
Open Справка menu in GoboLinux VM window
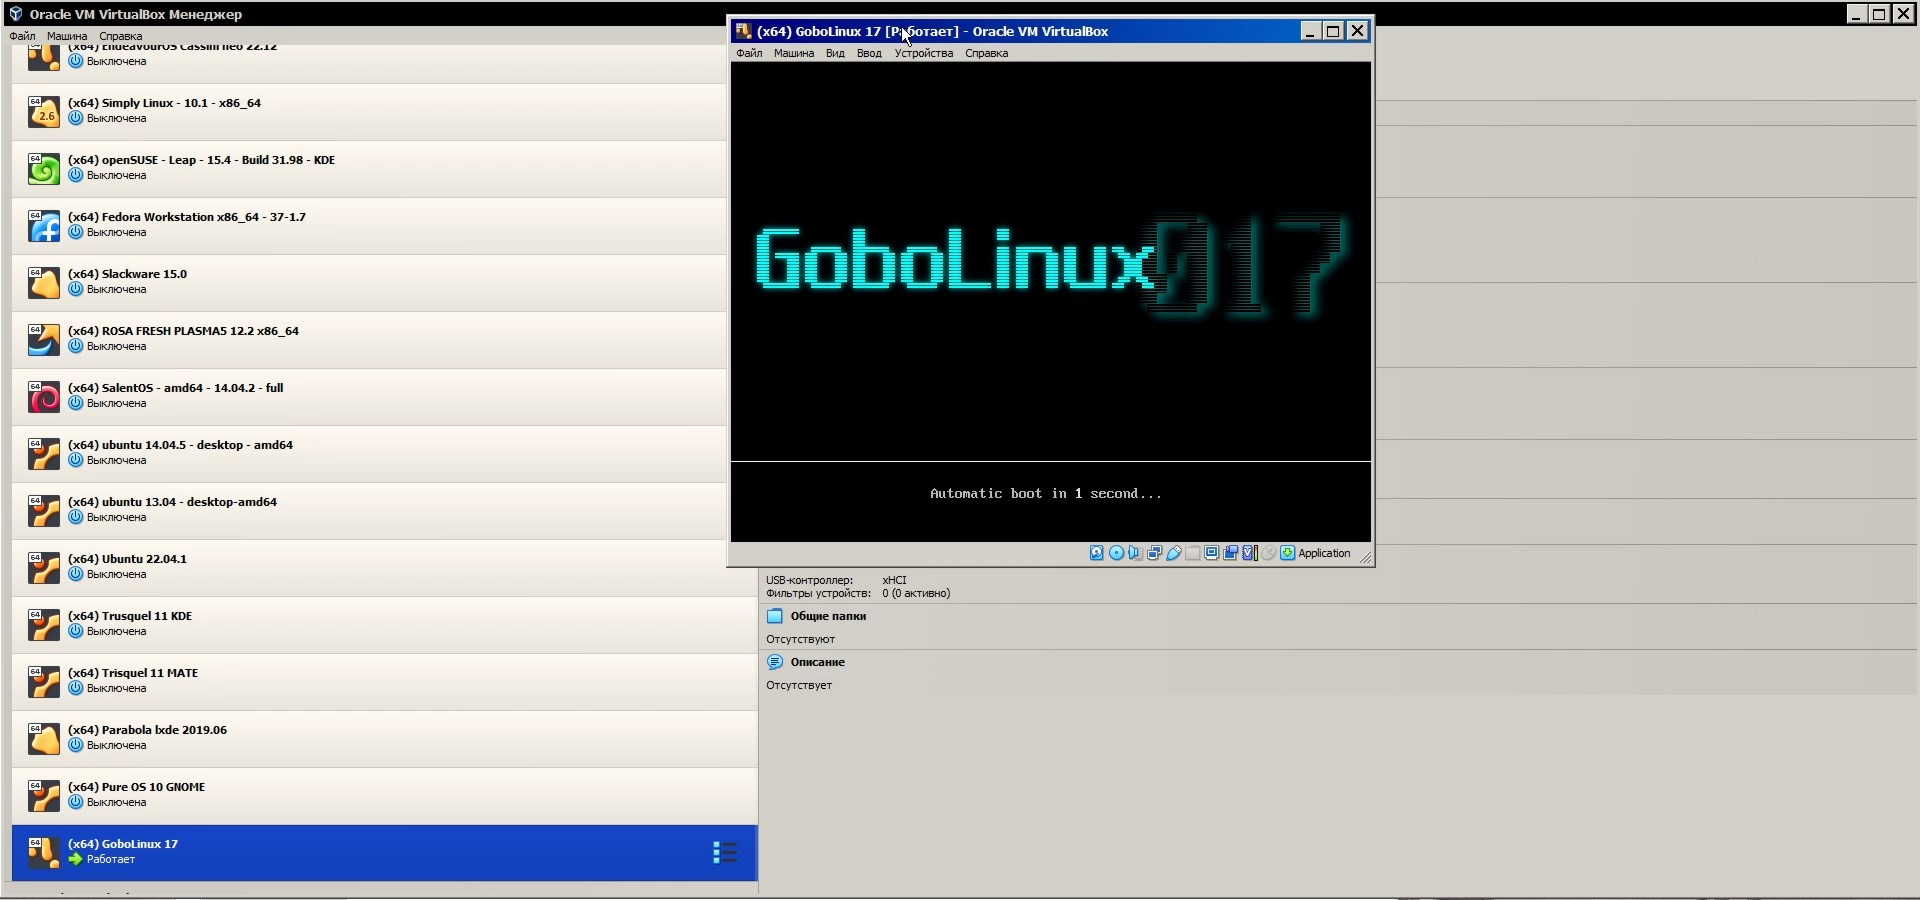986,53
